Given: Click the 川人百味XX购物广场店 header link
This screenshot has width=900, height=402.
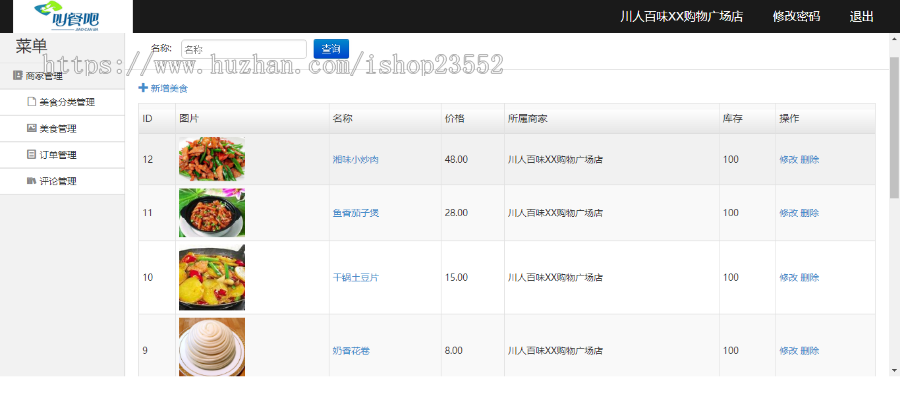Looking at the screenshot, I should pyautogui.click(x=681, y=17).
